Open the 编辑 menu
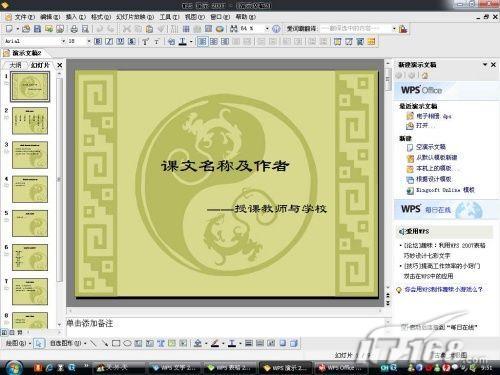 [50, 17]
